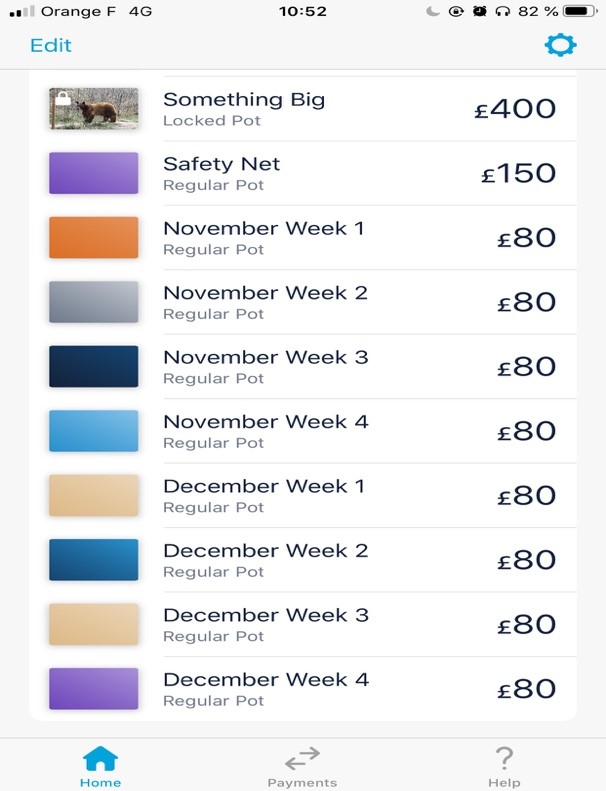
Task: Tap the headphones status icon
Action: coord(503,11)
